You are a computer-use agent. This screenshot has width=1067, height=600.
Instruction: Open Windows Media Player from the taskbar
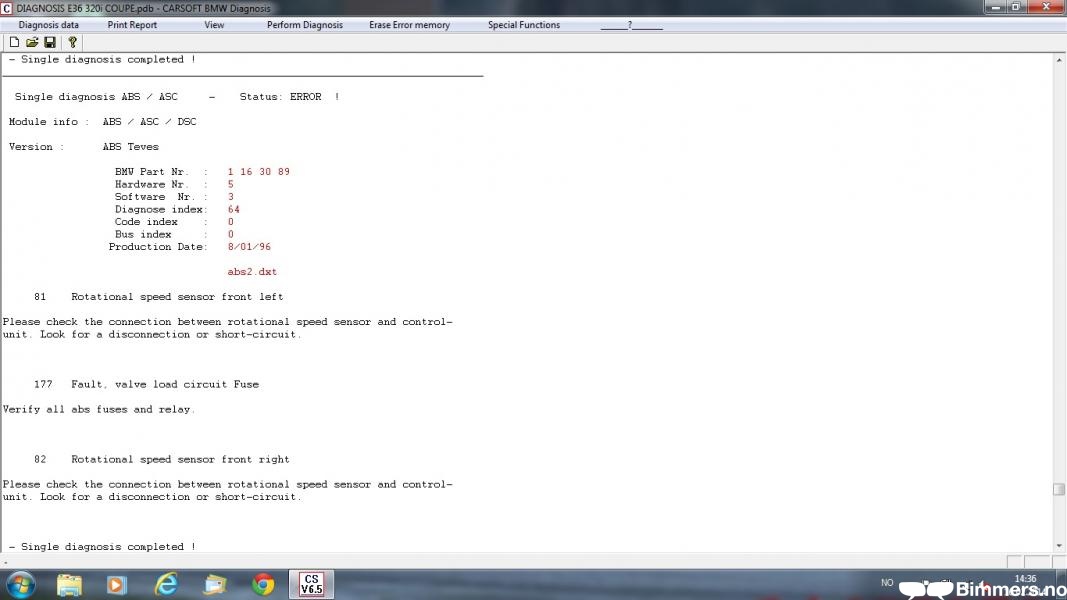tap(116, 585)
